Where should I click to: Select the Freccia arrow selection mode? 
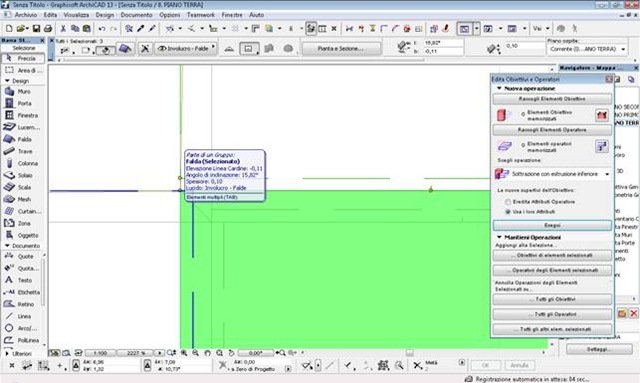click(x=23, y=58)
